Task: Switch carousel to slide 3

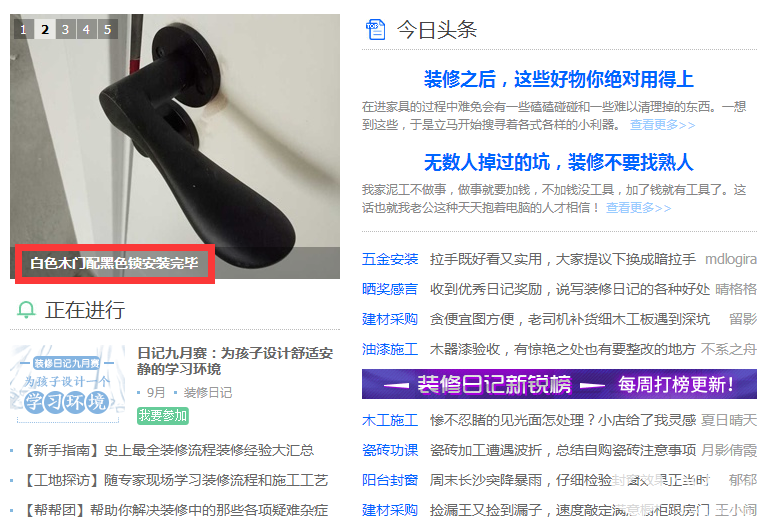Action: coord(66,29)
